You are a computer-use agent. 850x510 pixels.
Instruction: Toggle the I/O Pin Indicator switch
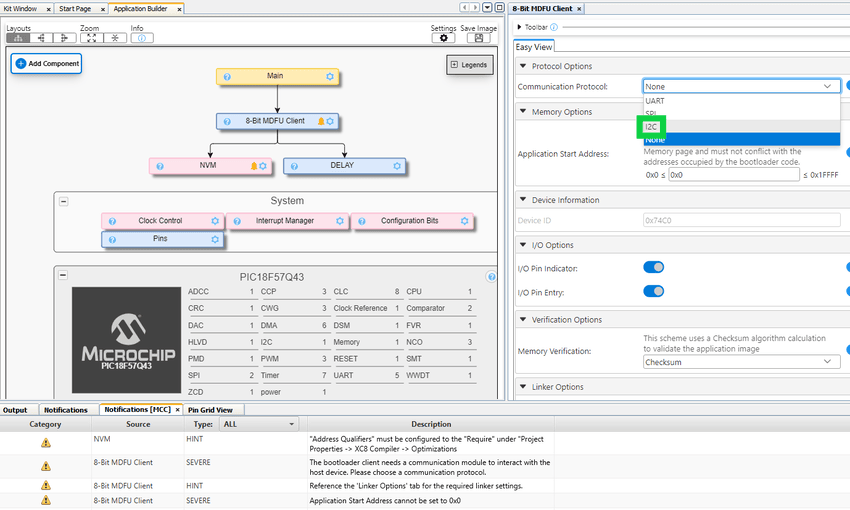click(x=653, y=268)
